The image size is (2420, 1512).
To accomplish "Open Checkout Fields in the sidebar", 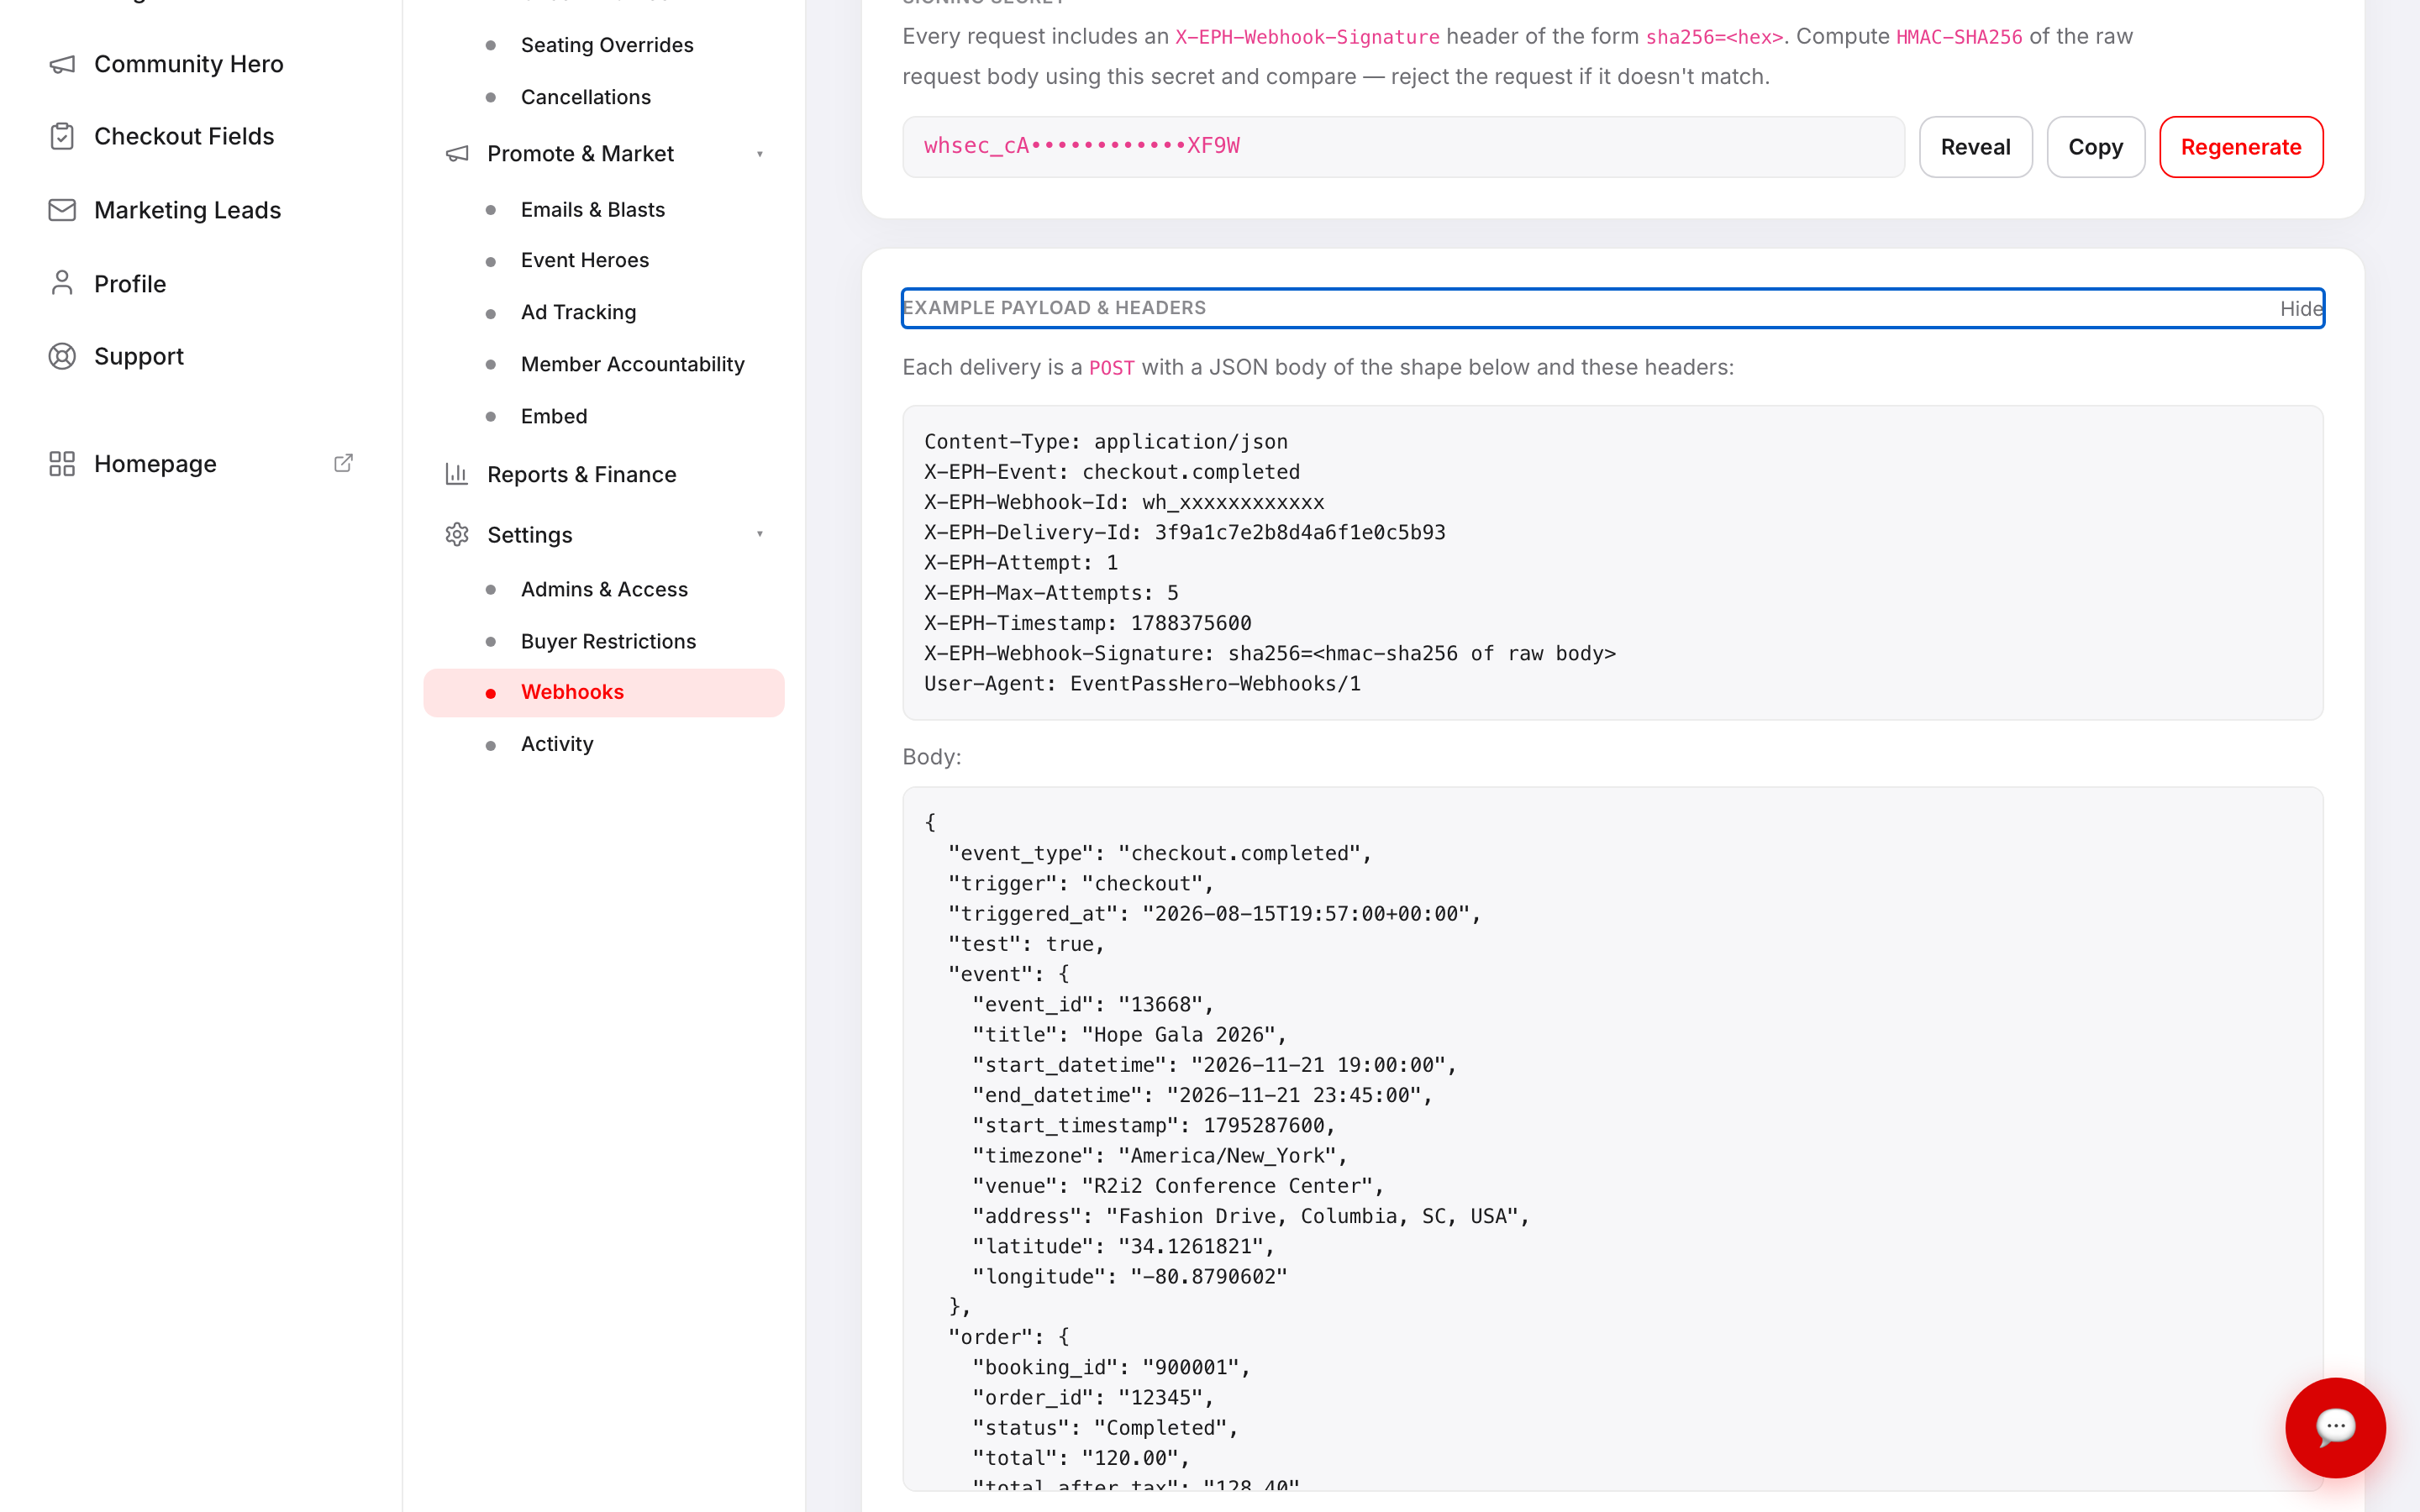I will click(184, 136).
